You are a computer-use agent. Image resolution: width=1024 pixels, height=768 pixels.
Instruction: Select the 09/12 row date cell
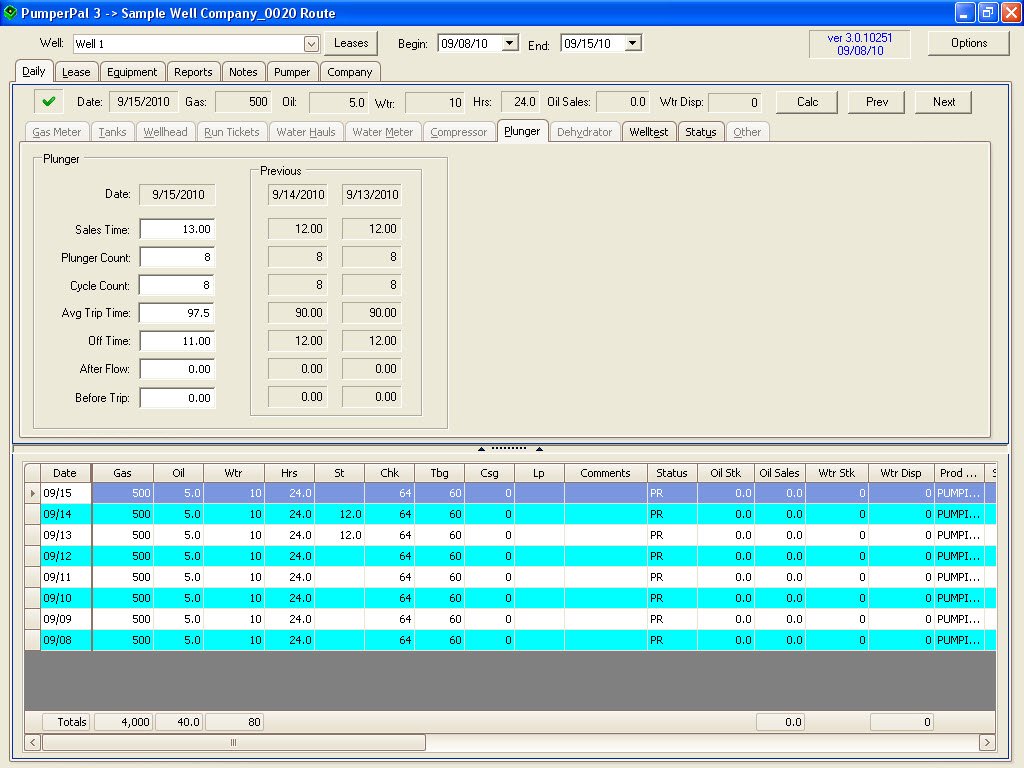[x=65, y=556]
